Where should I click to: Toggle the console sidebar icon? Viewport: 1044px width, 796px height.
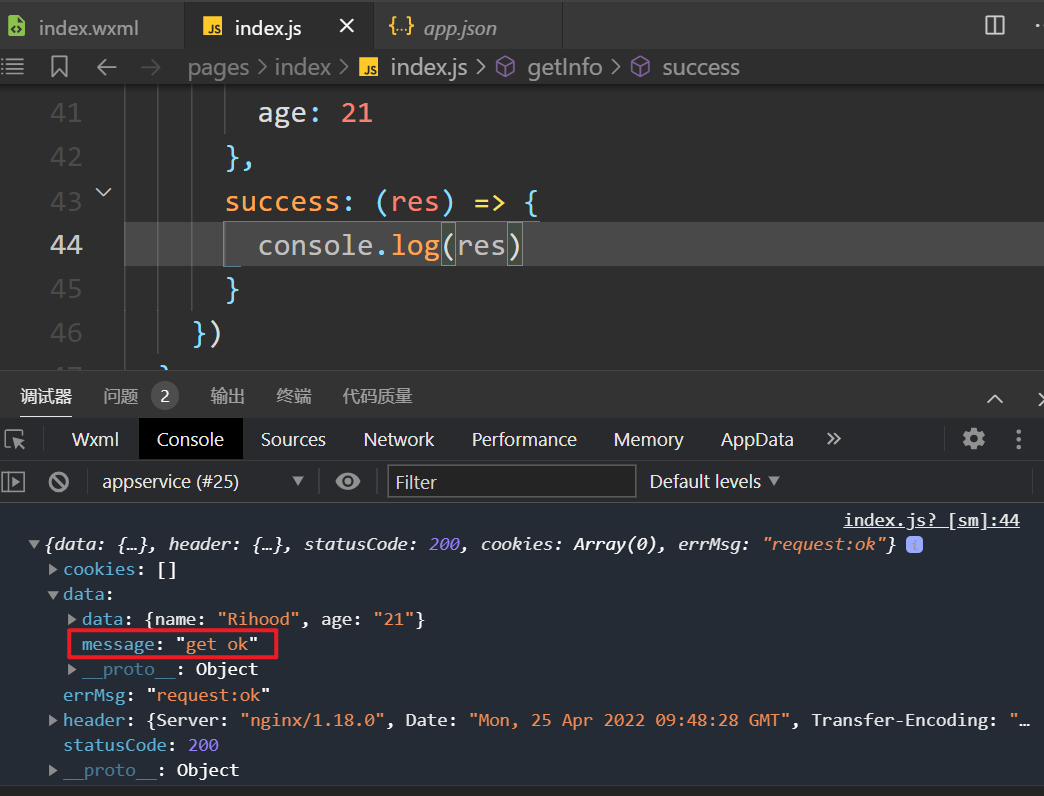tap(13, 481)
